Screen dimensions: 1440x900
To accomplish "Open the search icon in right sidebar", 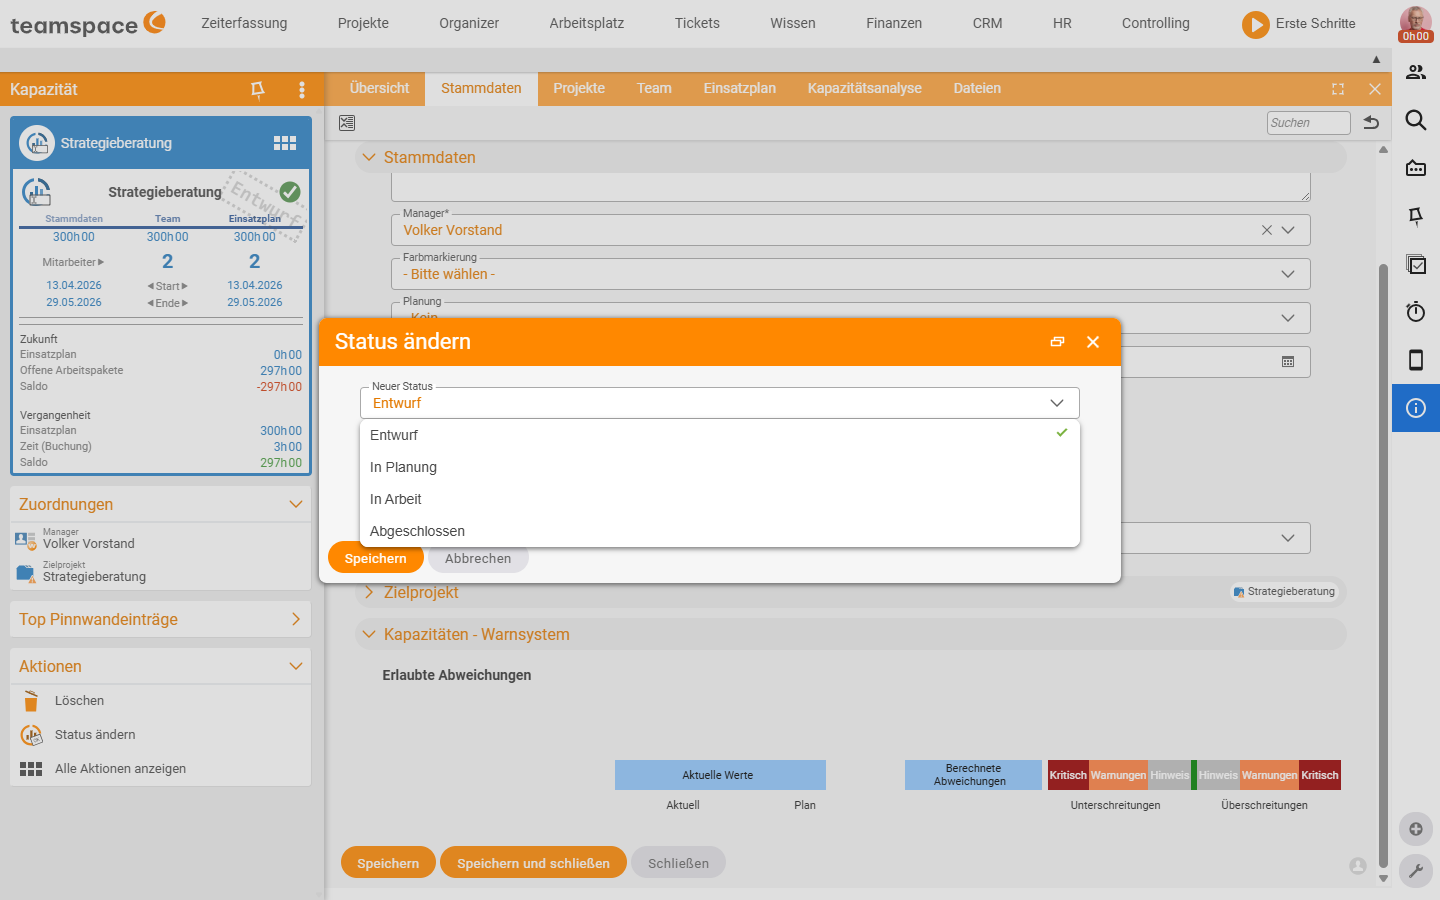I will coord(1416,120).
